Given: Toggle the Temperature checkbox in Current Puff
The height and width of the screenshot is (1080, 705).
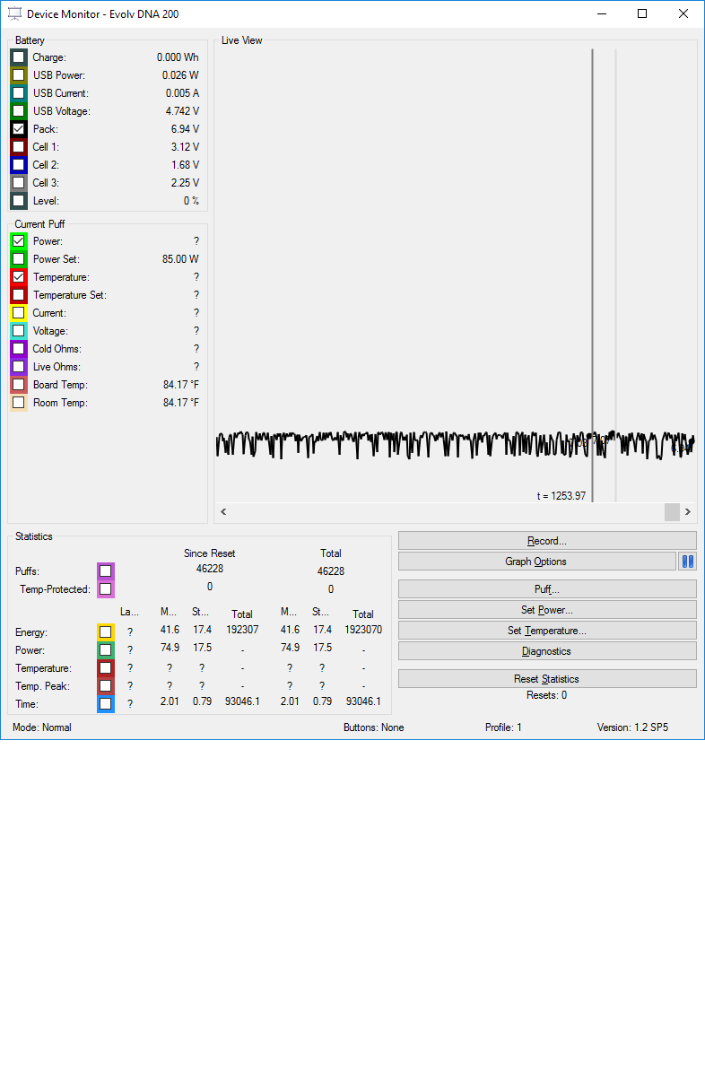Looking at the screenshot, I should (19, 277).
